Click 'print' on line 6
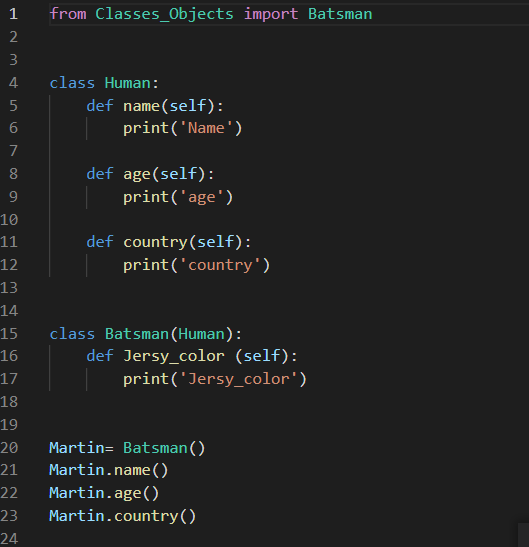 click(146, 128)
